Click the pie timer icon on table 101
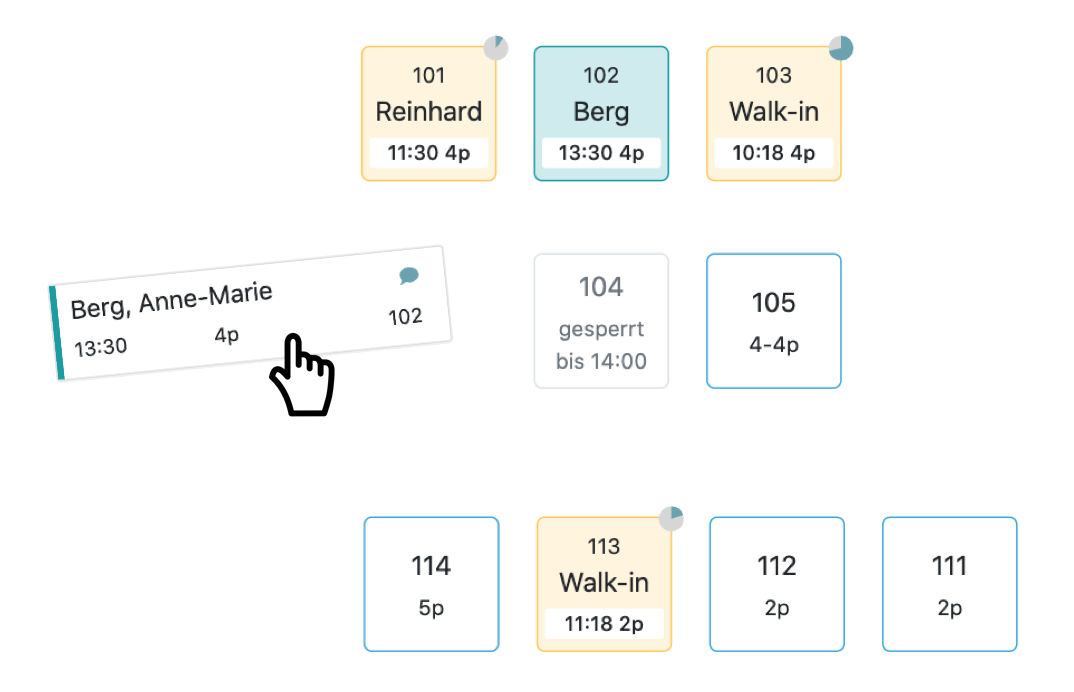1074x692 pixels. [x=496, y=48]
